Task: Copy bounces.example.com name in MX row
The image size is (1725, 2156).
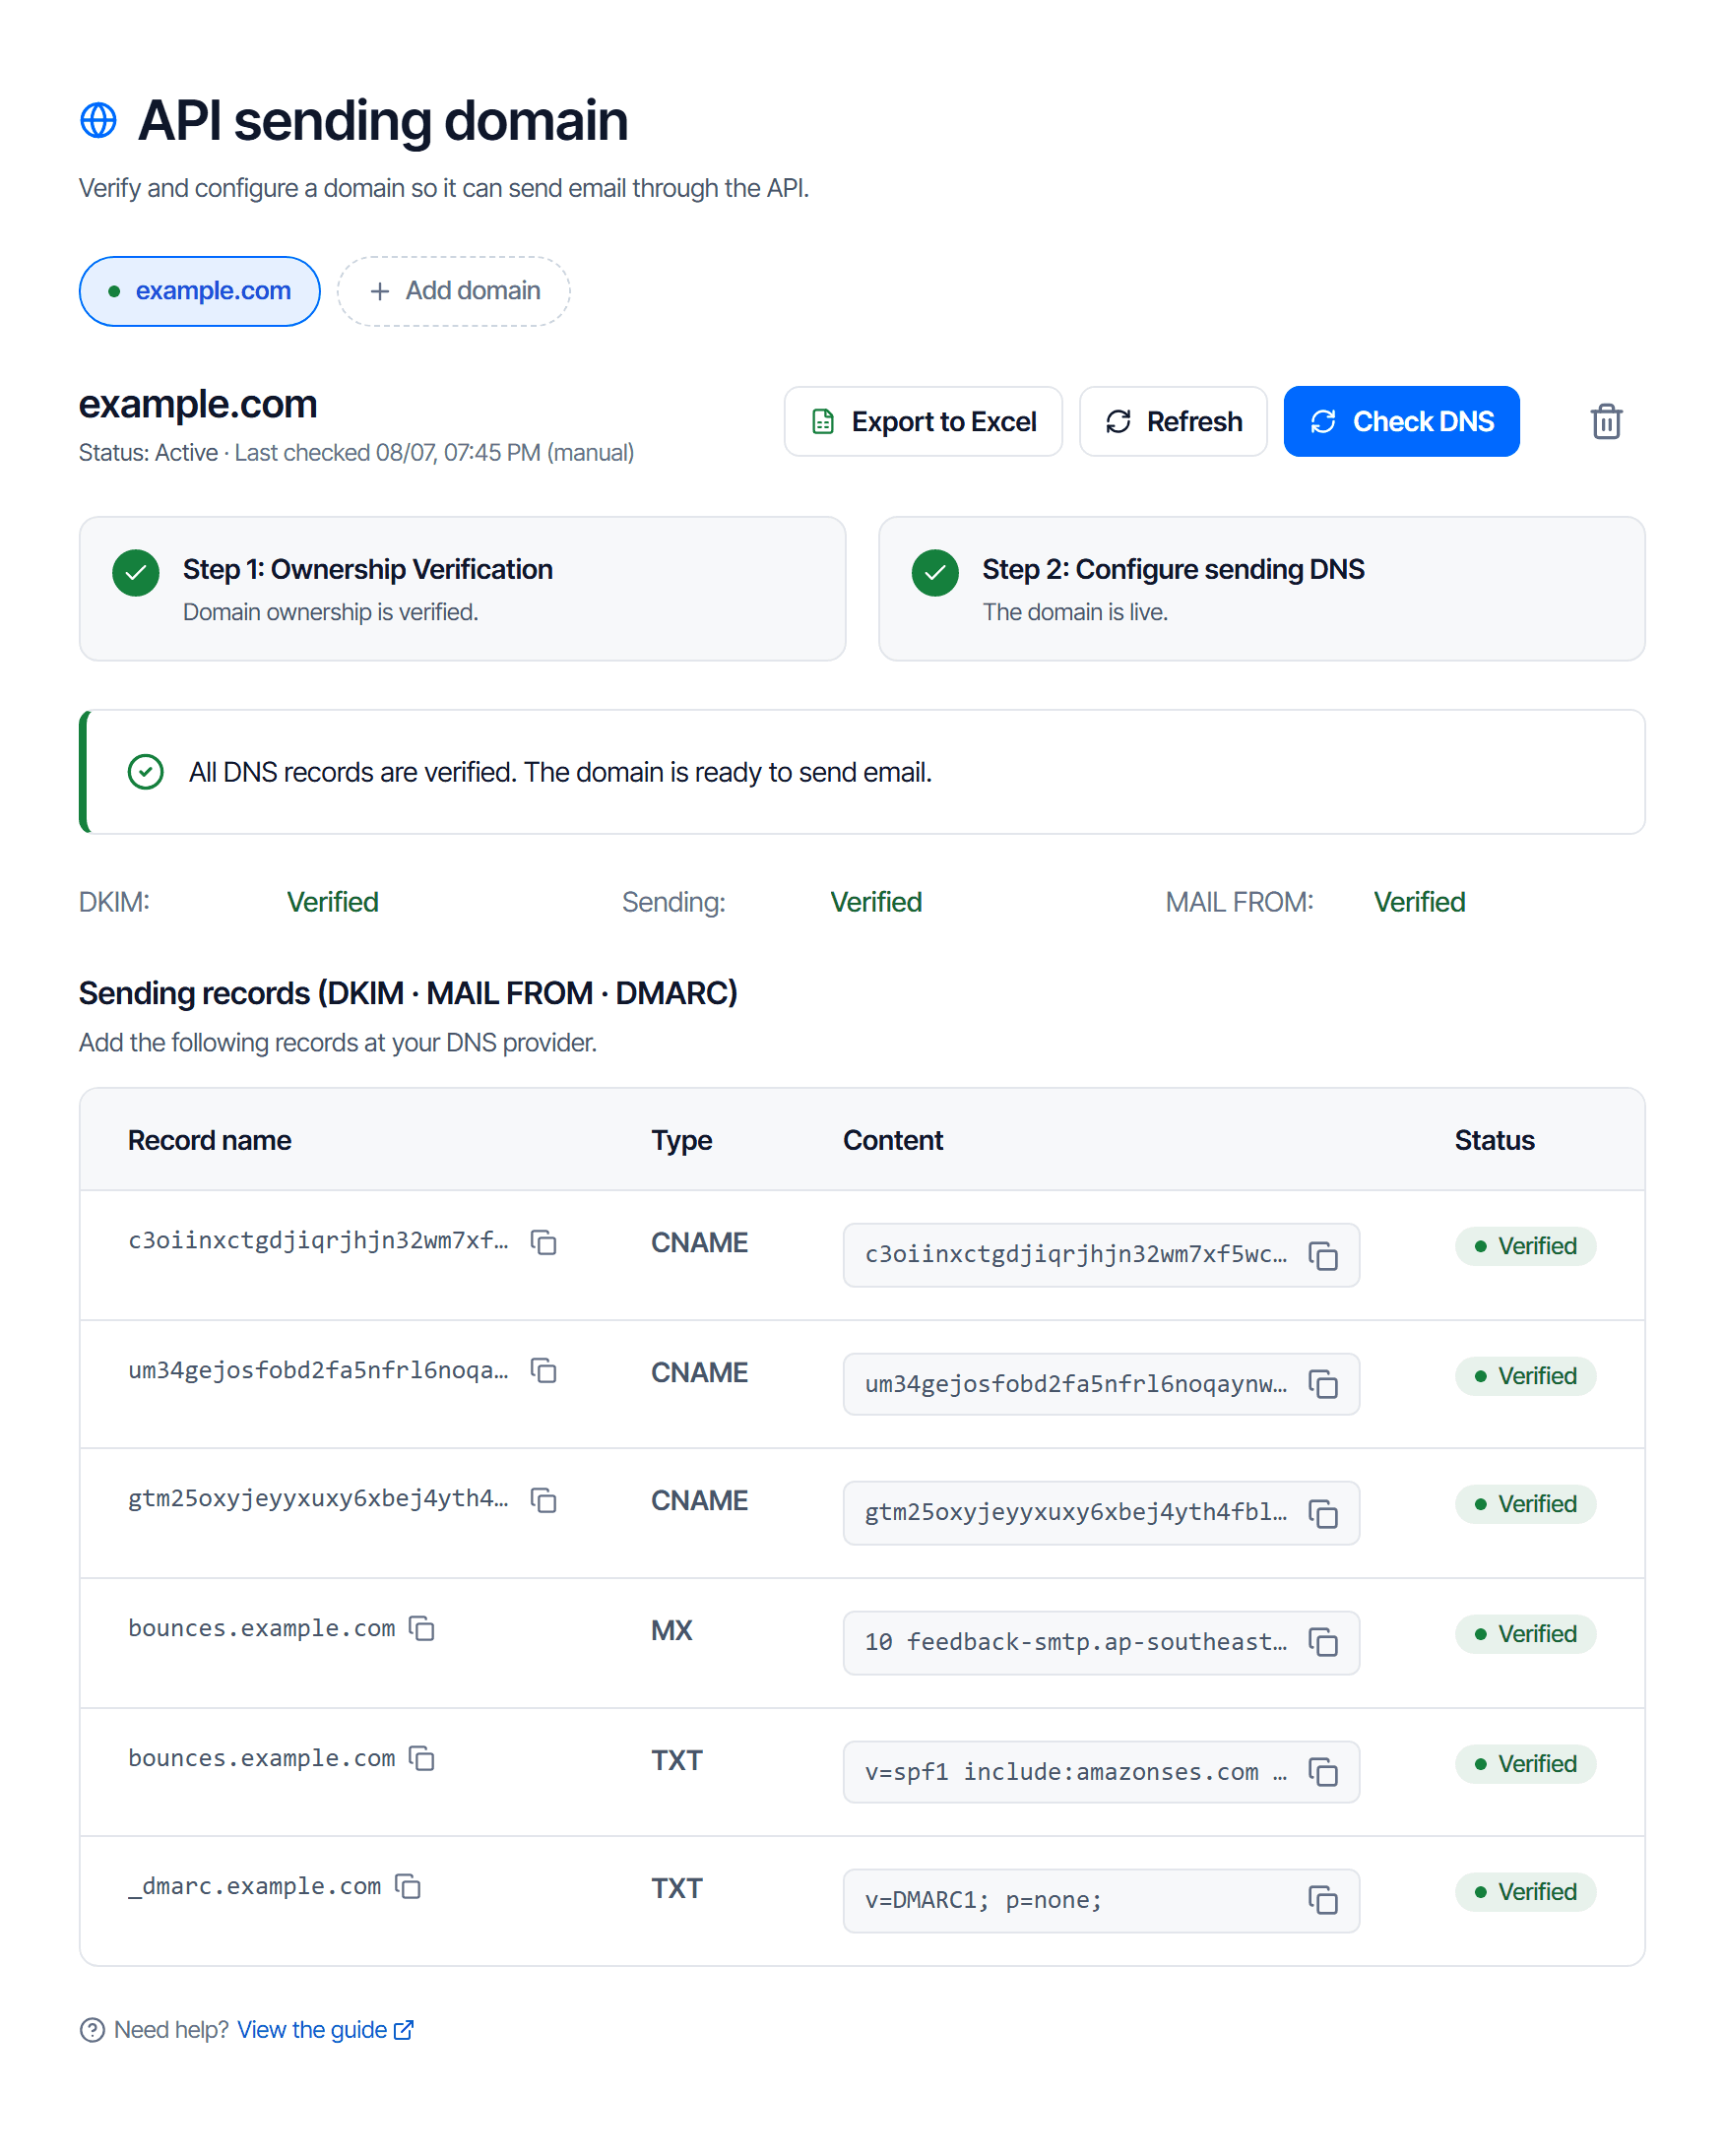Action: (421, 1628)
